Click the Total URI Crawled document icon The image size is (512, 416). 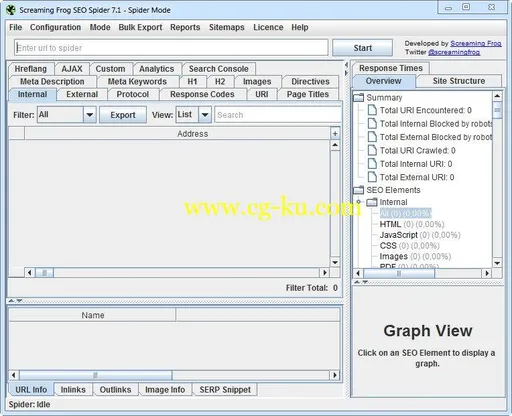point(372,150)
